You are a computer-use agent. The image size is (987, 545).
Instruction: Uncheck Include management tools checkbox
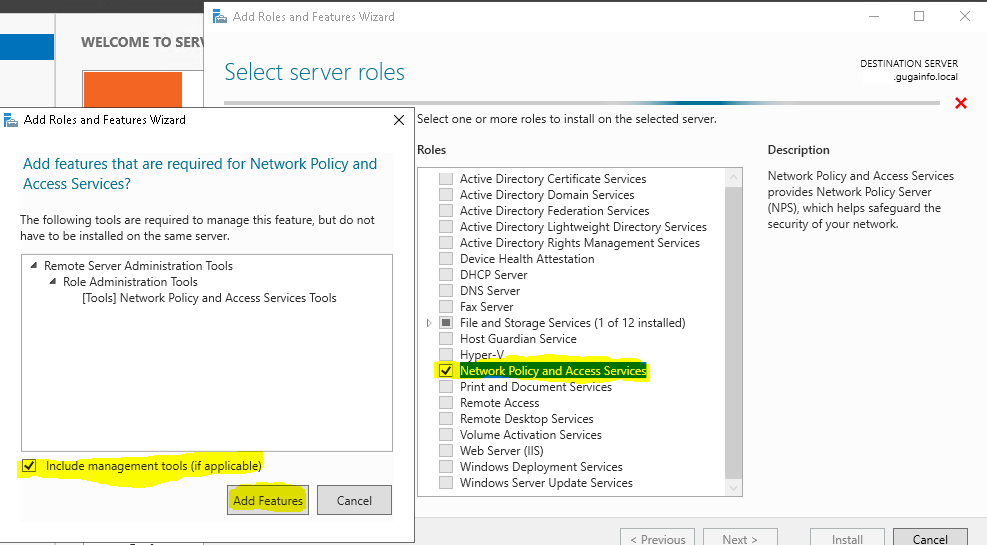point(29,466)
